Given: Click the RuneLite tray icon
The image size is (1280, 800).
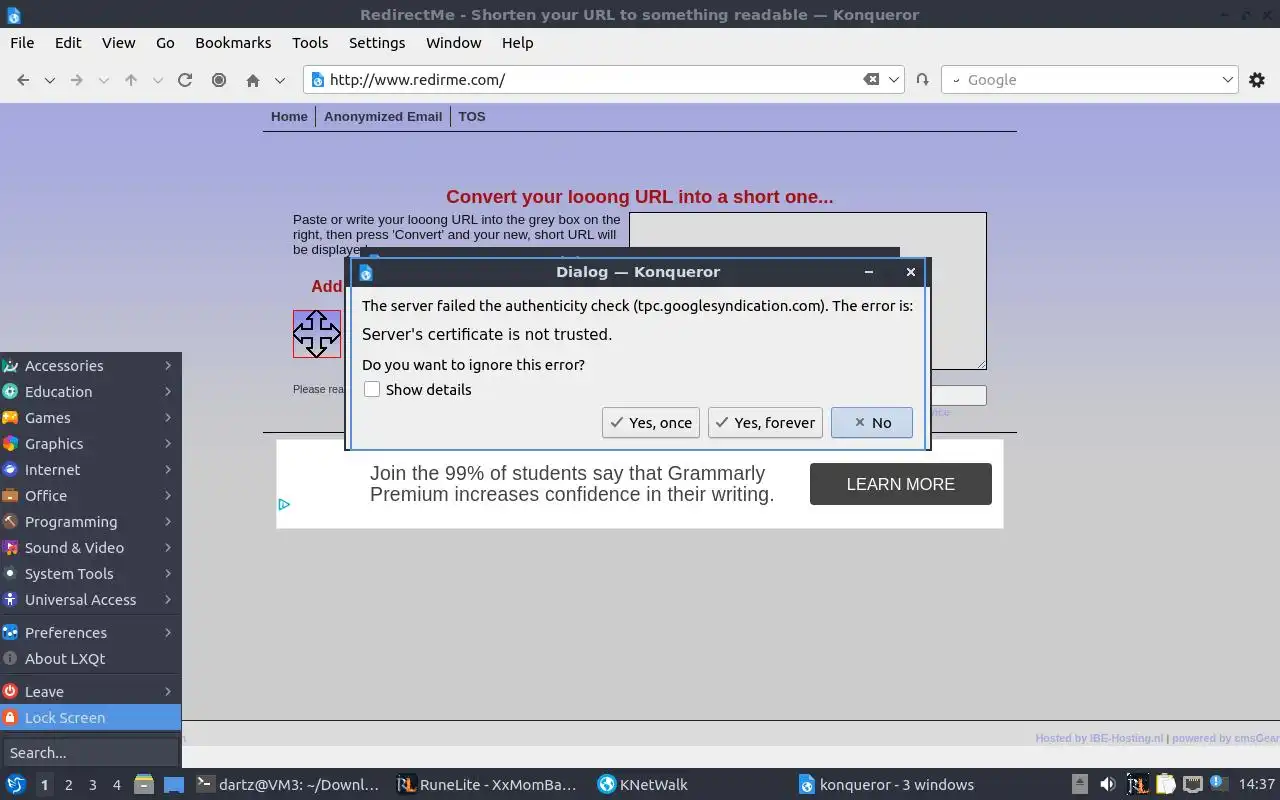Looking at the screenshot, I should [x=1138, y=785].
